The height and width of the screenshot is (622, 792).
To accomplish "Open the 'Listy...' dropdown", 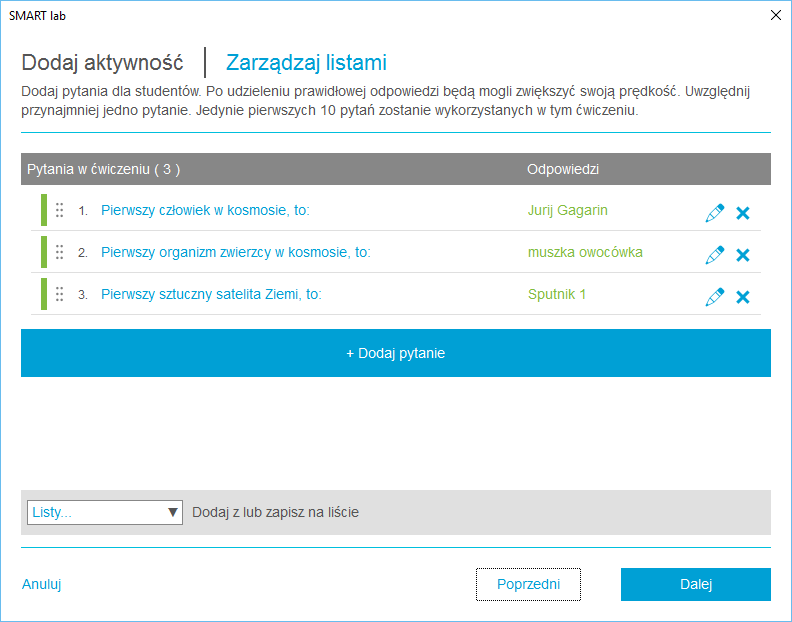I will (105, 512).
